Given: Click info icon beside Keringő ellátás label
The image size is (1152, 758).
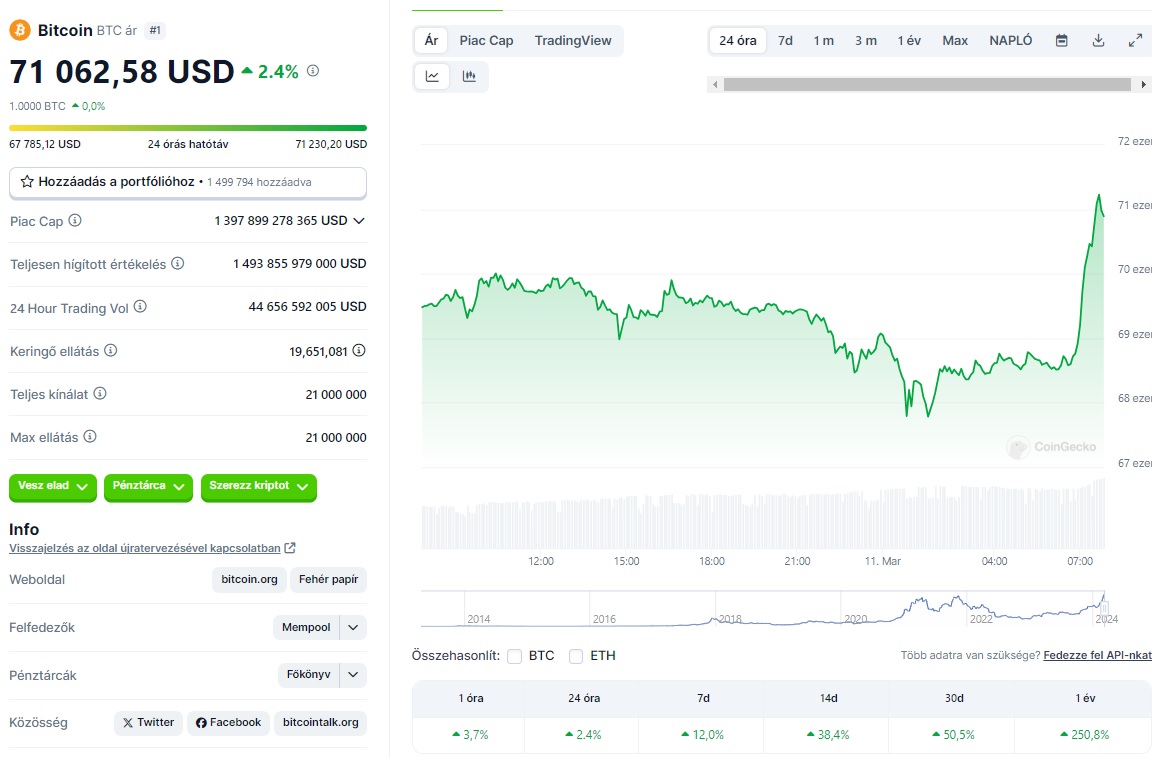Looking at the screenshot, I should [x=111, y=350].
